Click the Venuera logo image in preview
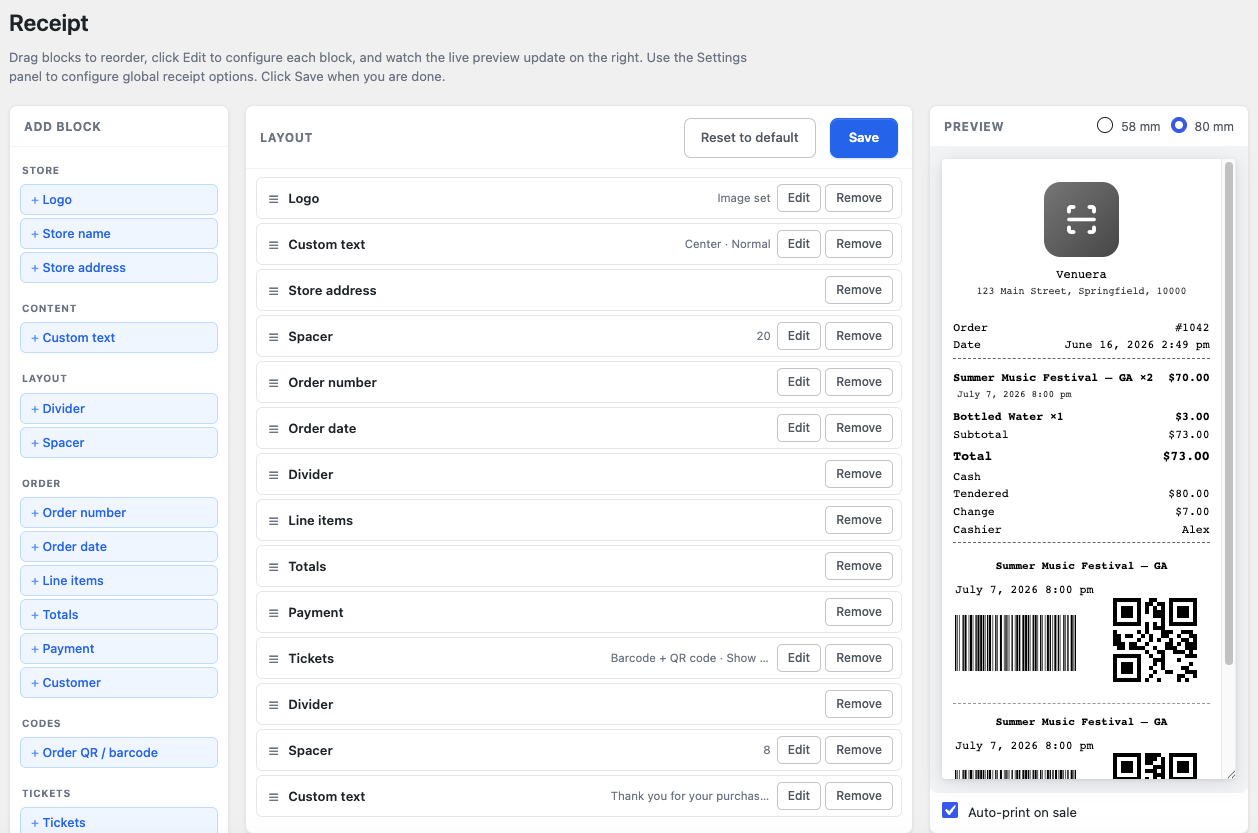The image size is (1258, 833). [1081, 219]
